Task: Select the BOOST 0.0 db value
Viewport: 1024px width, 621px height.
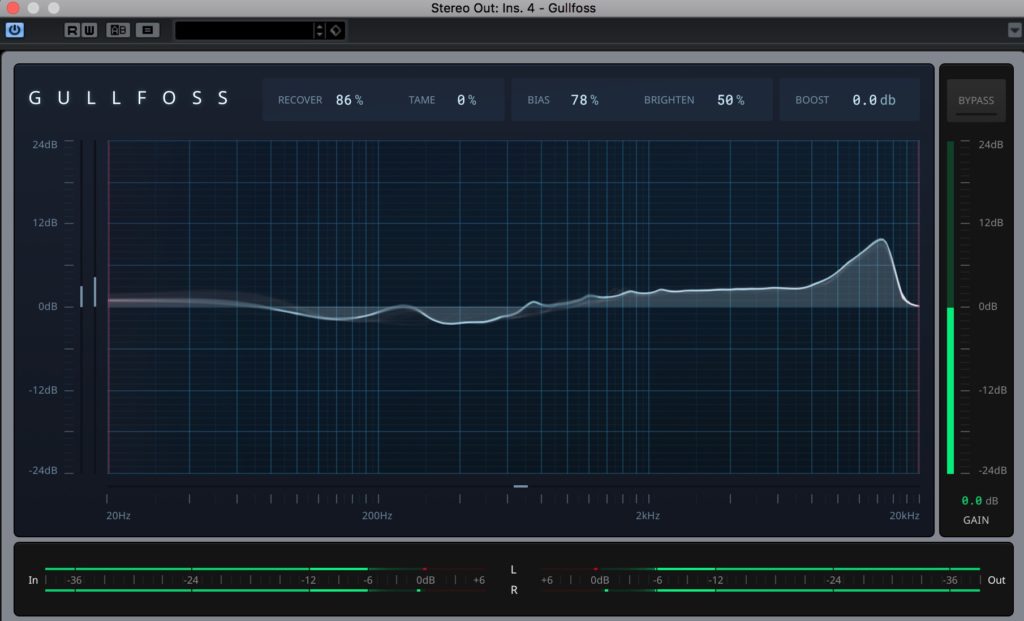Action: (x=874, y=100)
